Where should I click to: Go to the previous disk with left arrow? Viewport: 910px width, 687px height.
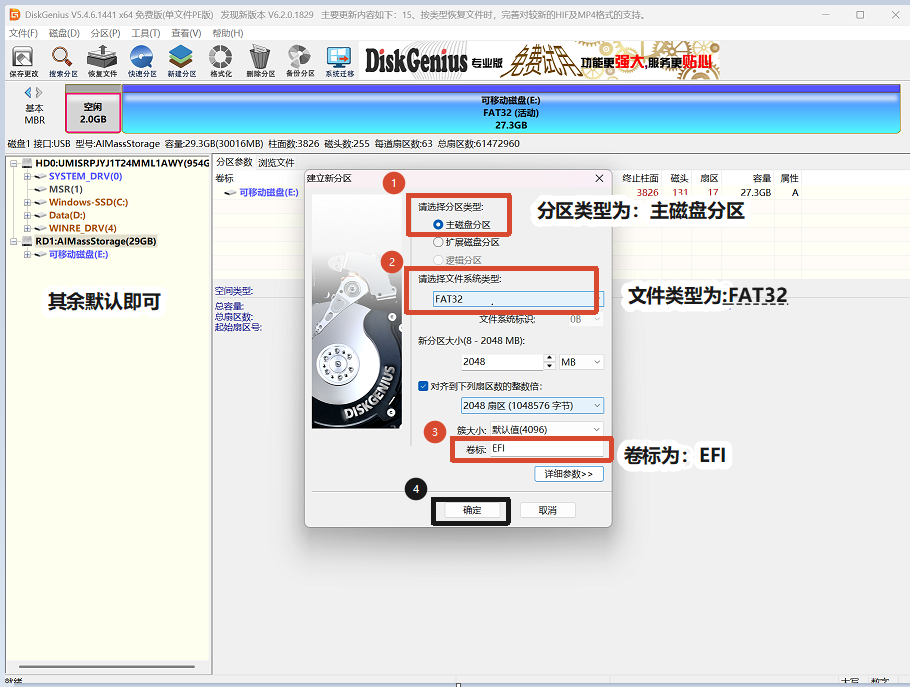click(x=28, y=92)
